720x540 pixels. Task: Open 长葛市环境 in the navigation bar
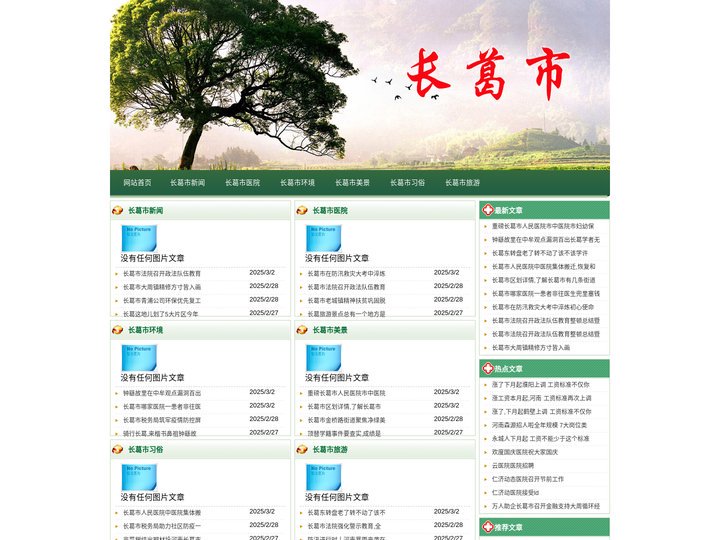[x=298, y=182]
